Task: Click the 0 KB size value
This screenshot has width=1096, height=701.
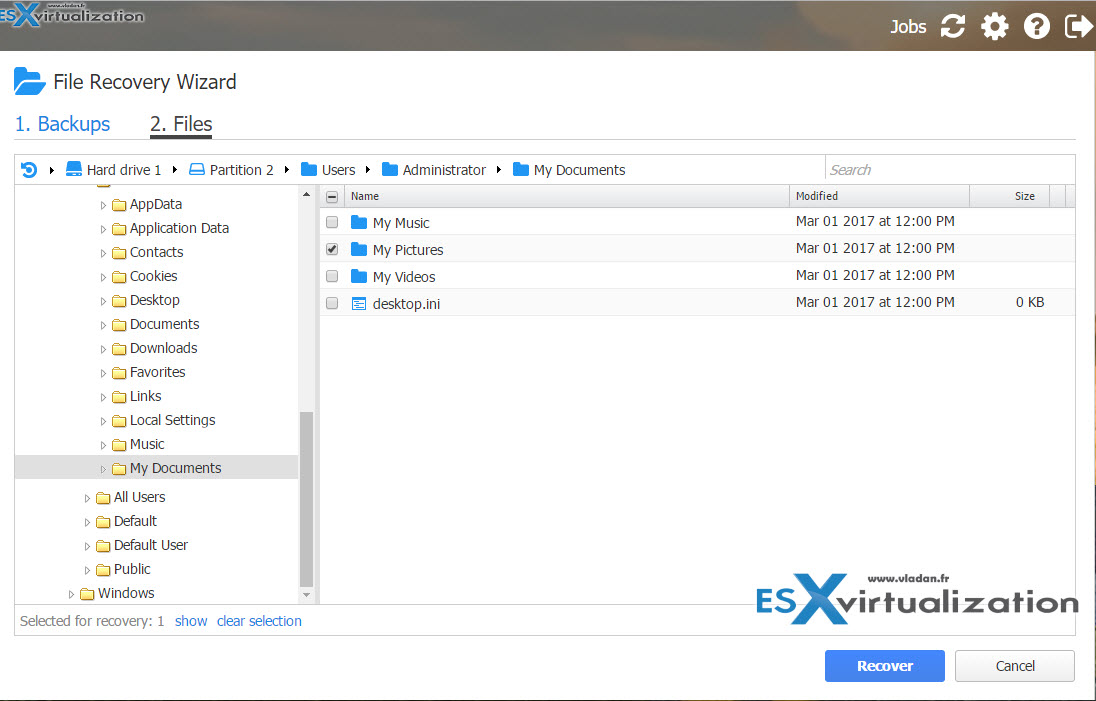Action: click(1030, 303)
